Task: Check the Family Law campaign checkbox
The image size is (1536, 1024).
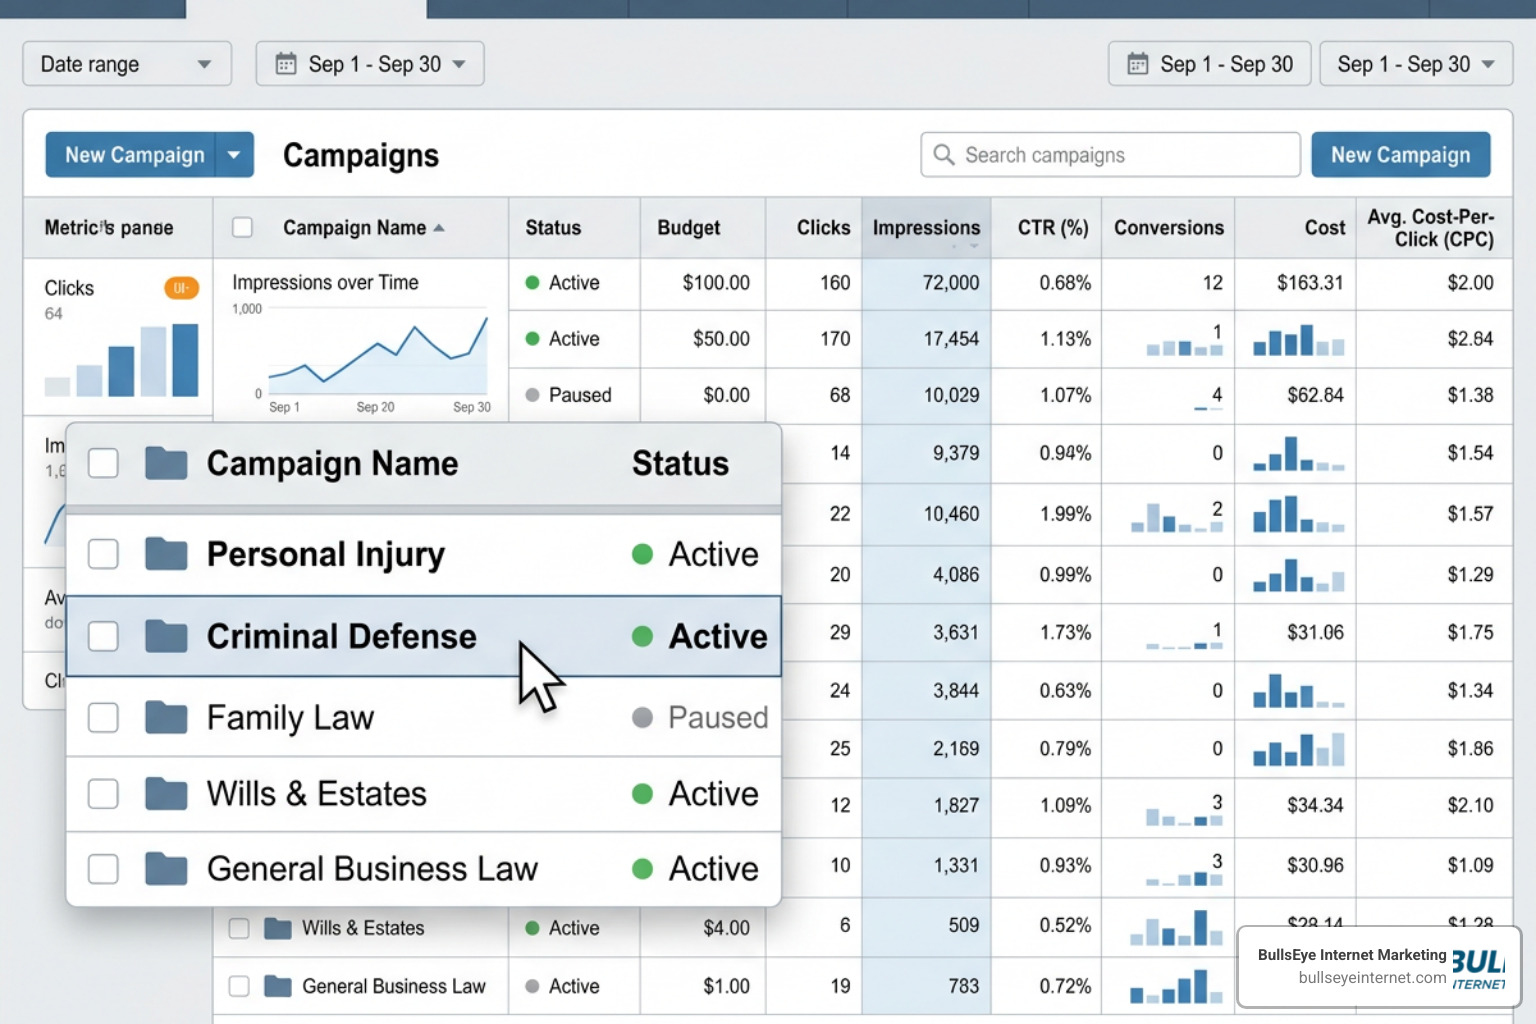Action: point(103,717)
